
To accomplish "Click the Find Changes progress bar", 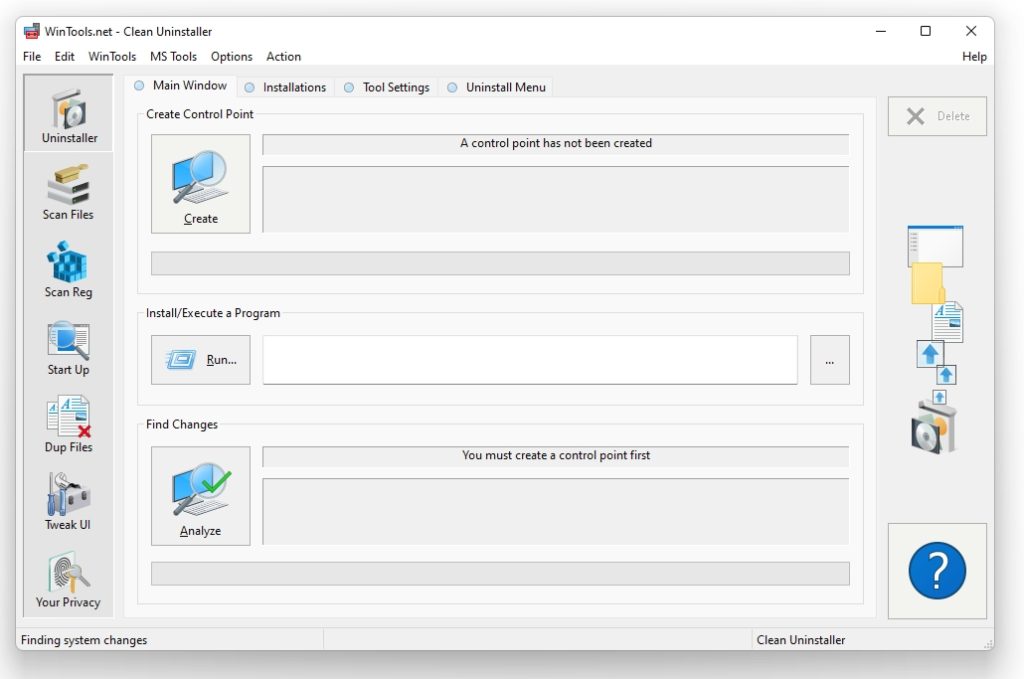I will tap(500, 574).
